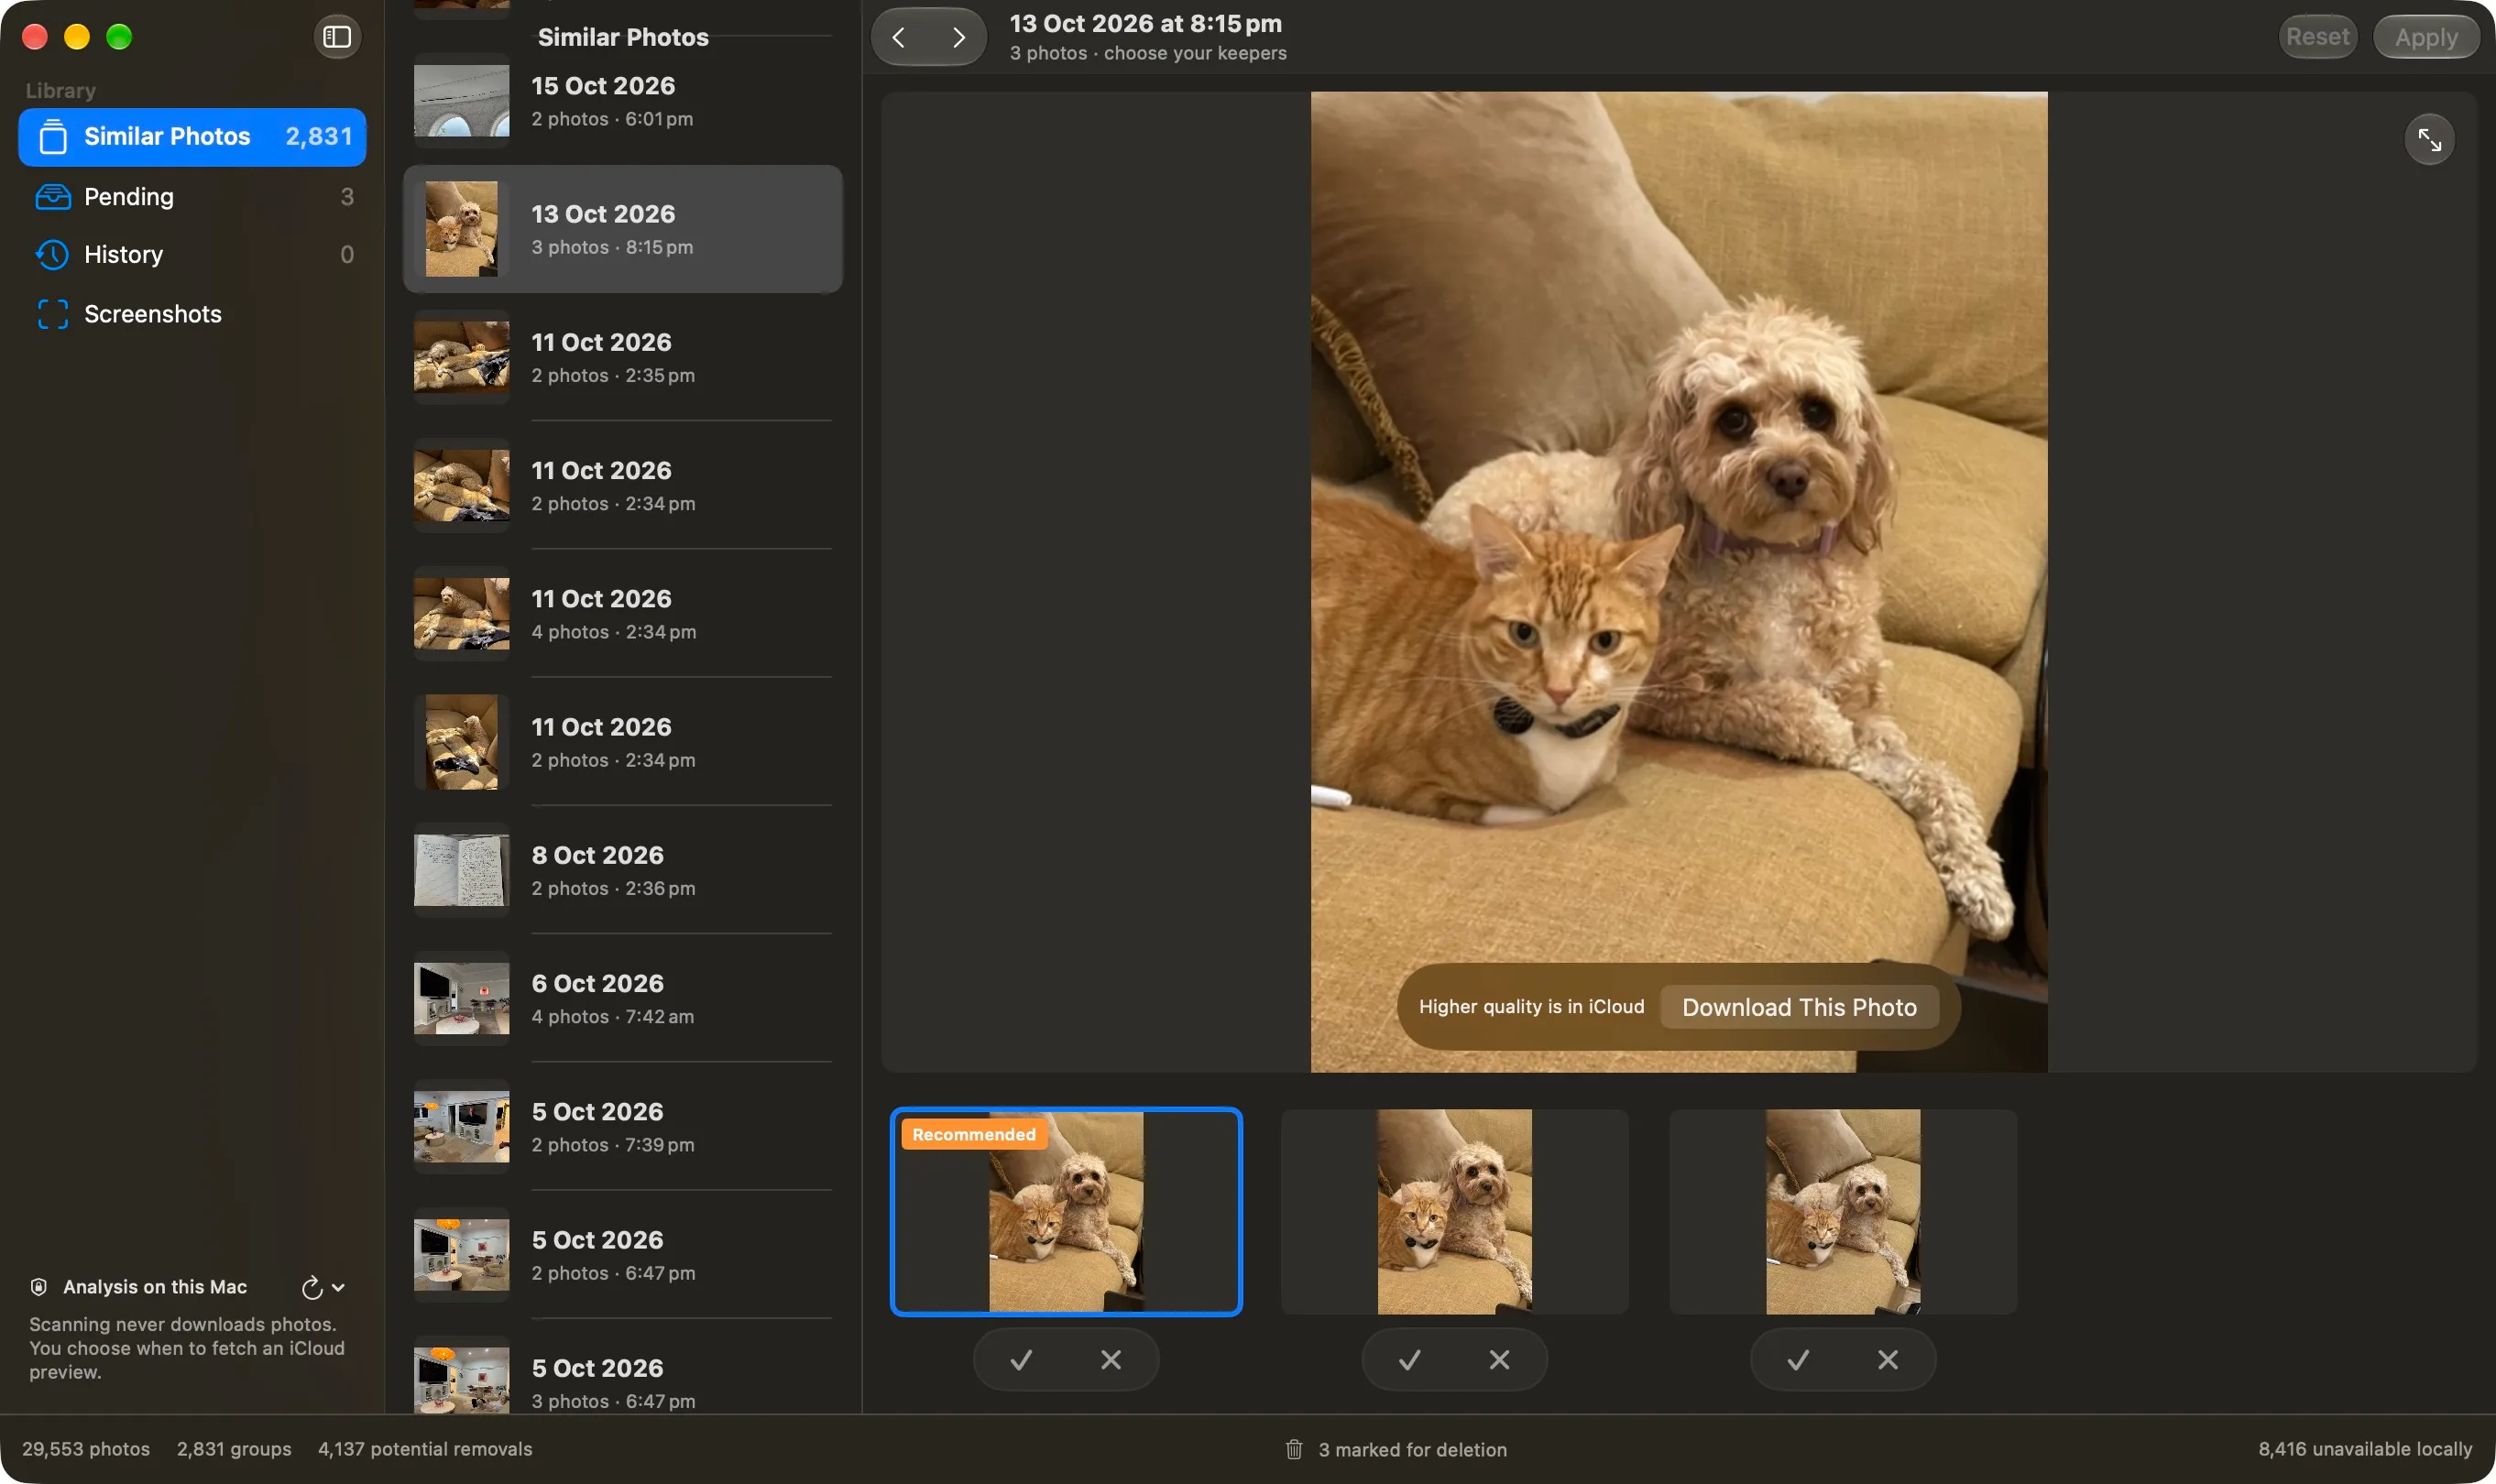The height and width of the screenshot is (1484, 2496).
Task: Click the History clock icon
Action: (52, 255)
